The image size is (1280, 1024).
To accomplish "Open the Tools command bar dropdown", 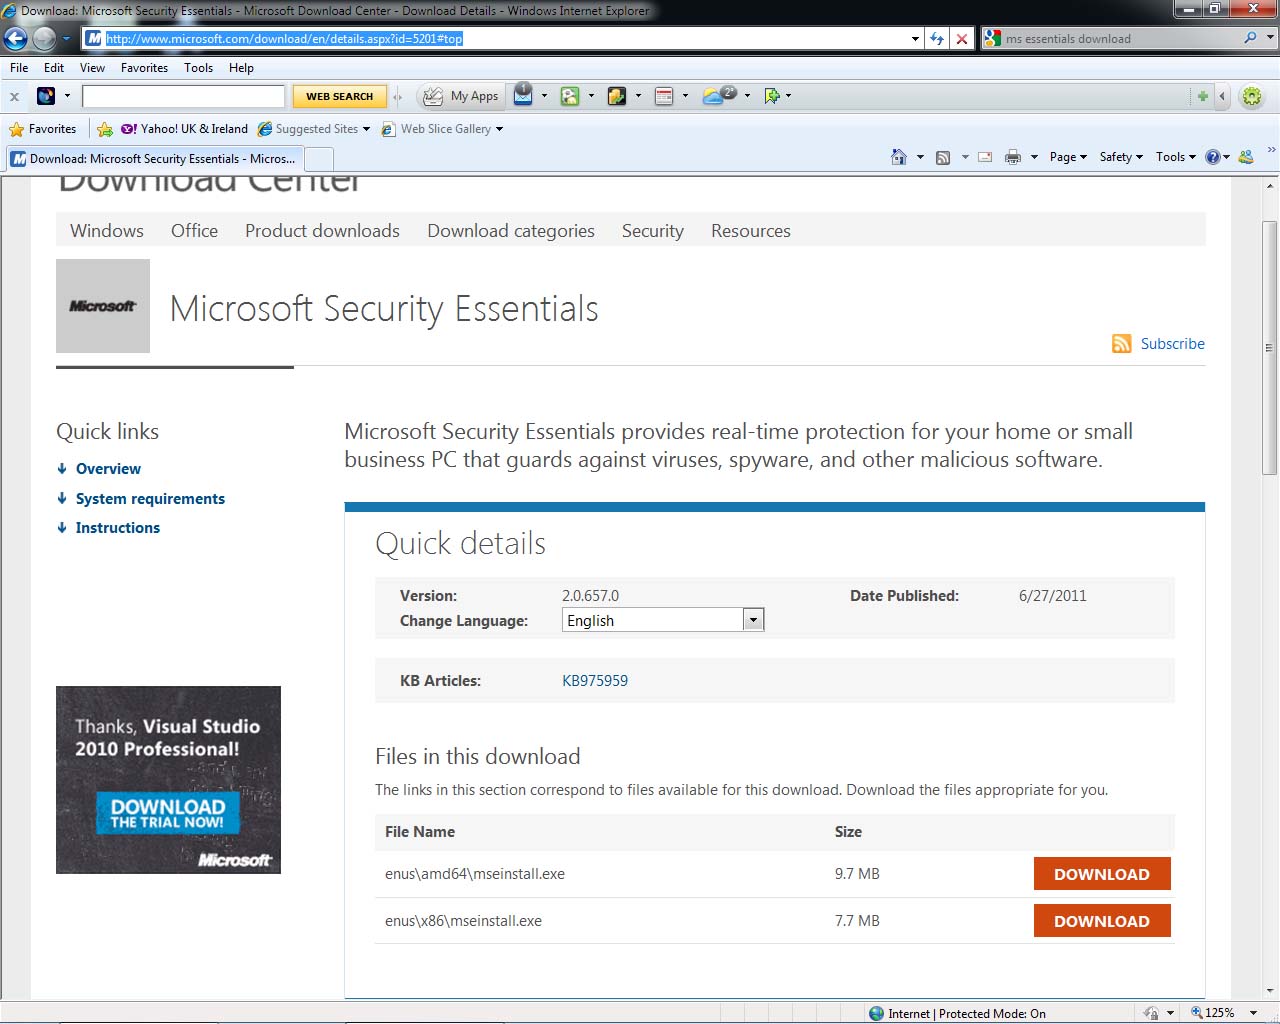I will click(x=1176, y=157).
